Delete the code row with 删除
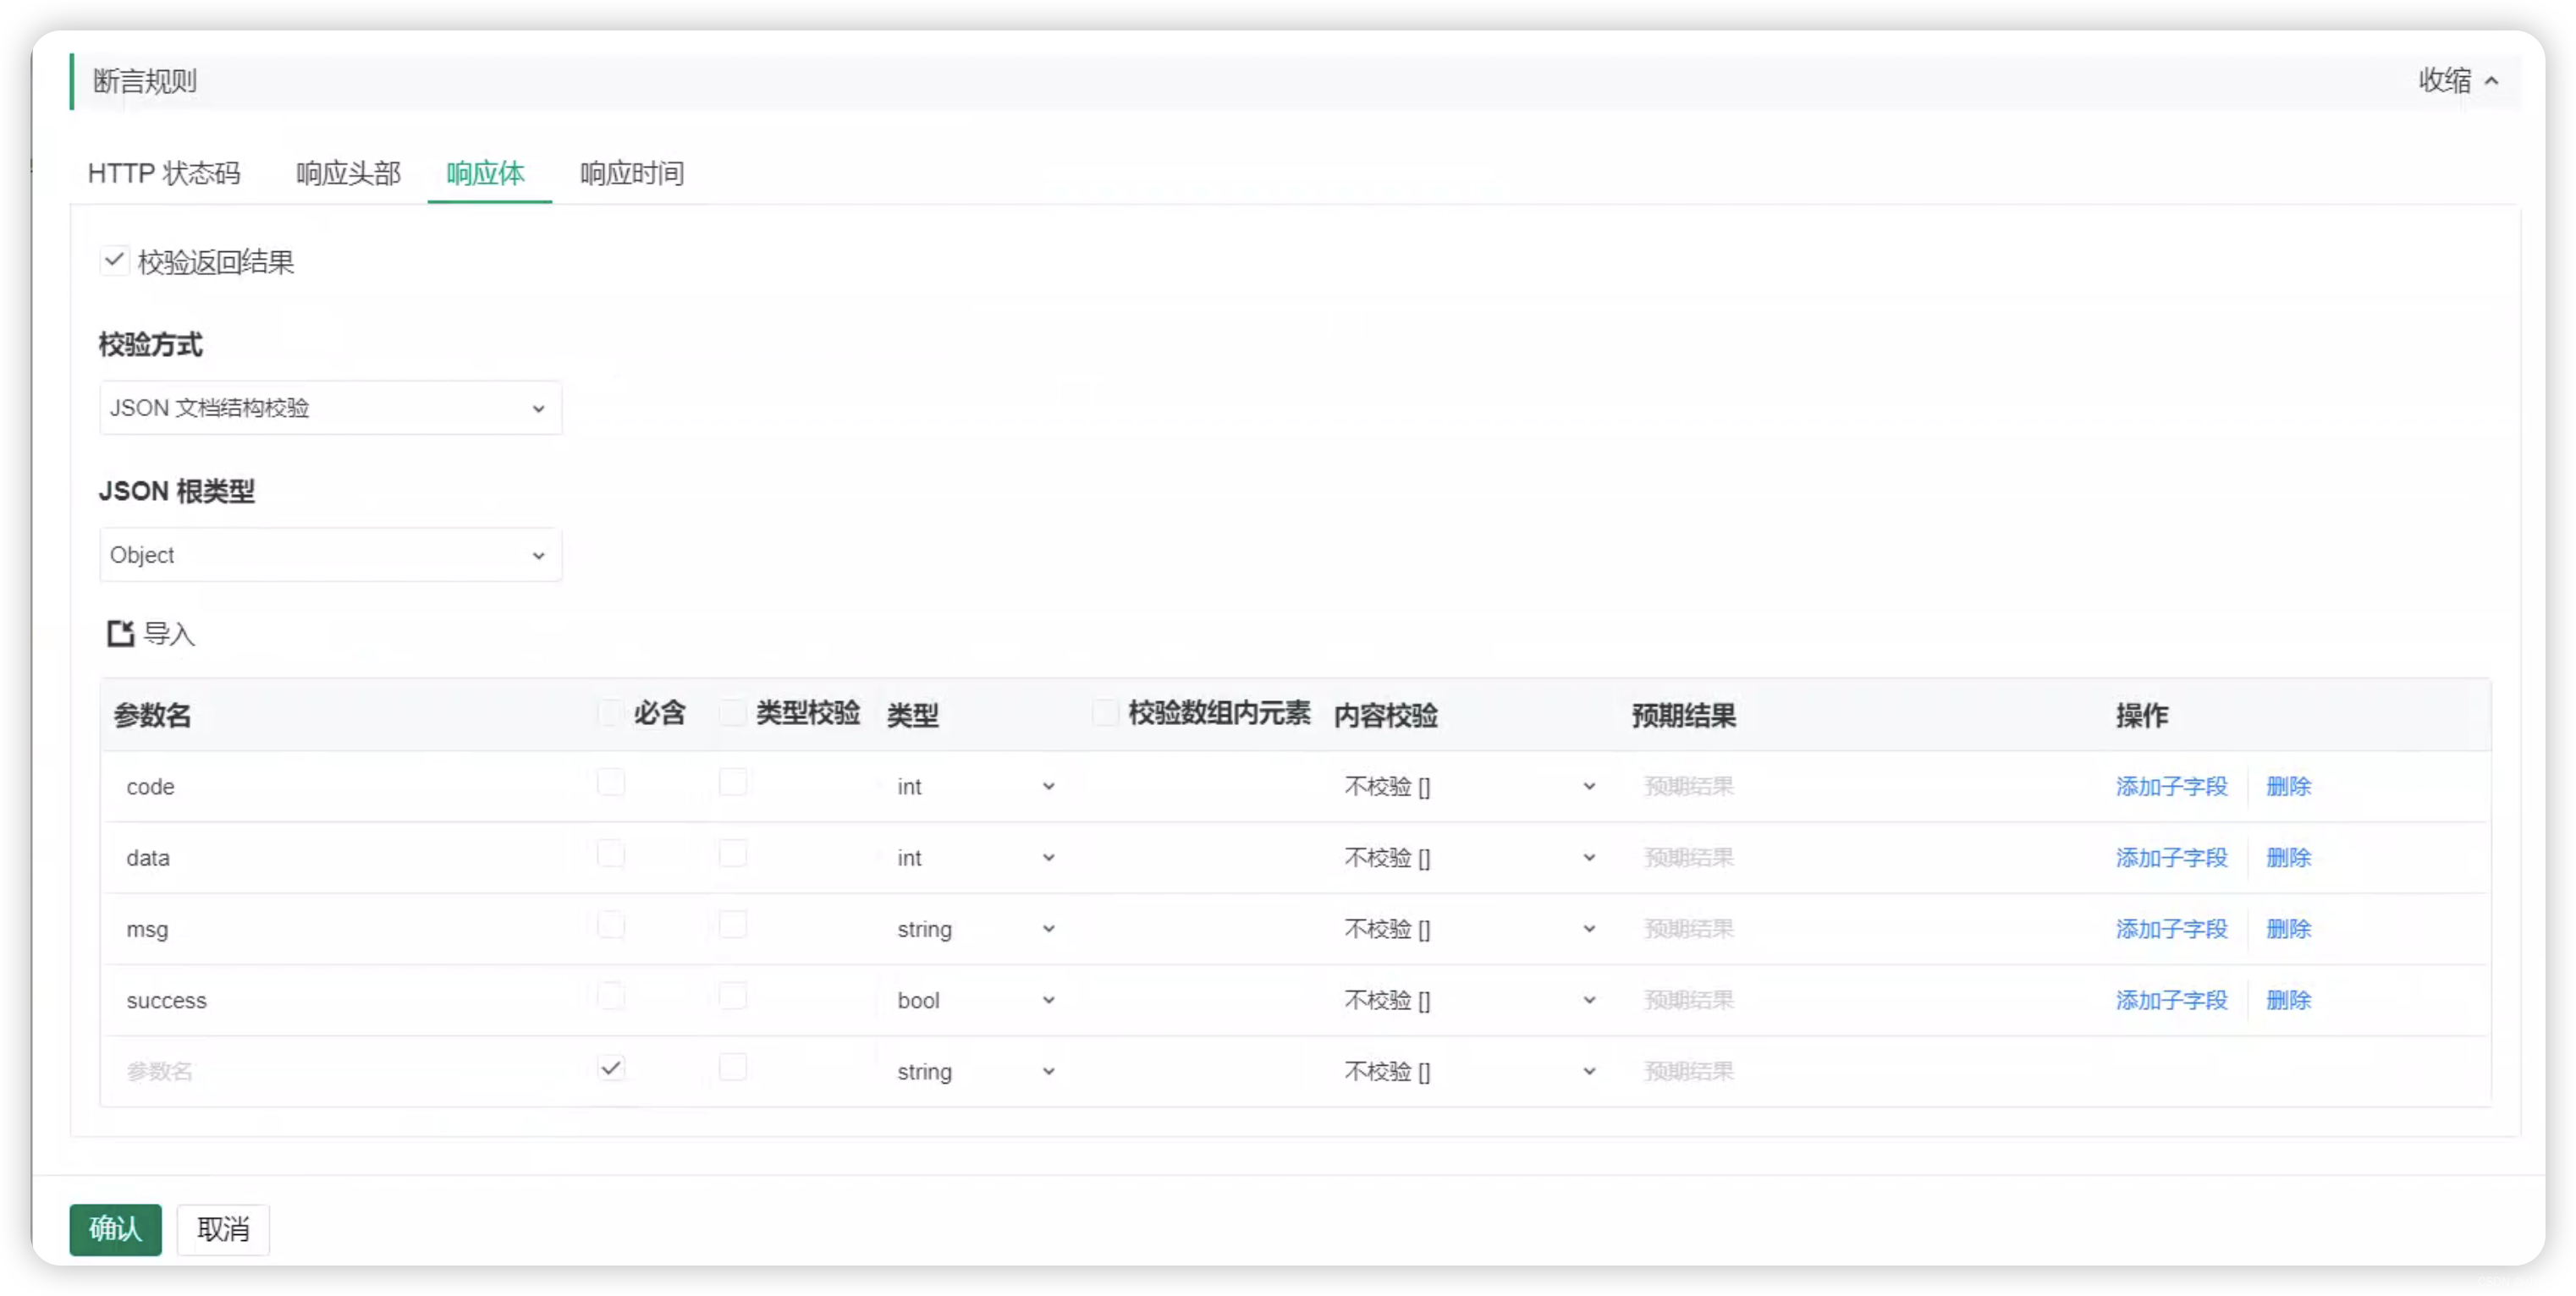This screenshot has height=1296, width=2576. (2288, 787)
